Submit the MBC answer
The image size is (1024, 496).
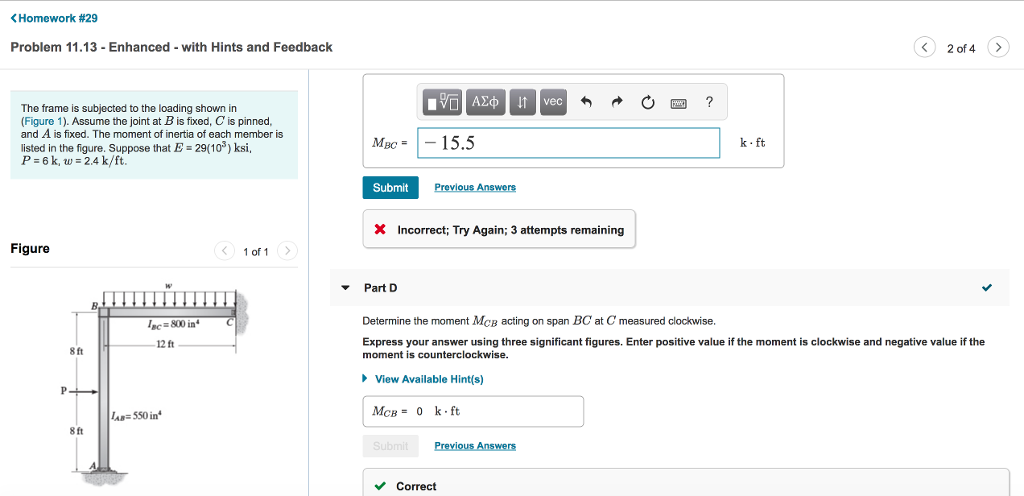391,188
